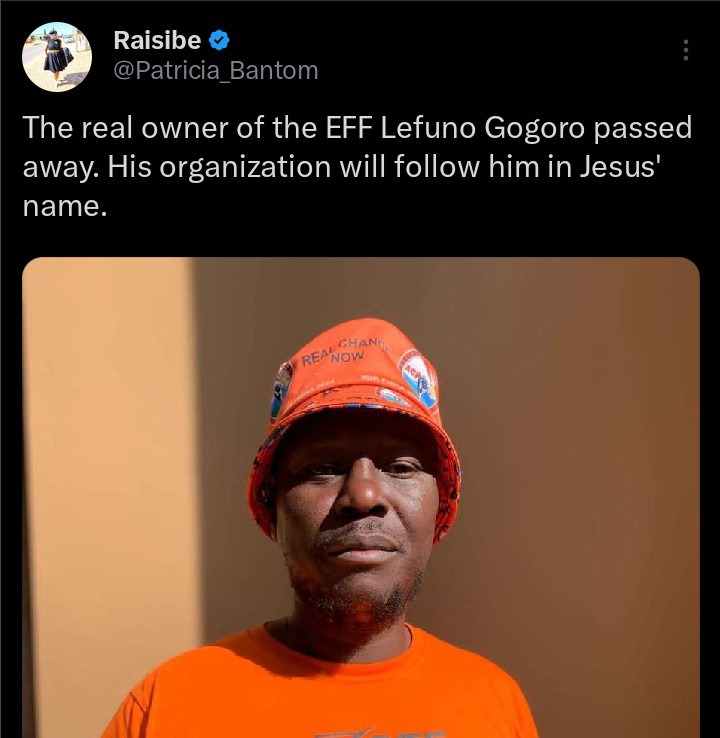Screen dimensions: 720x738
Task: Select the 'REAL CHANGE NOW' print on the hat
Action: pyautogui.click(x=345, y=352)
